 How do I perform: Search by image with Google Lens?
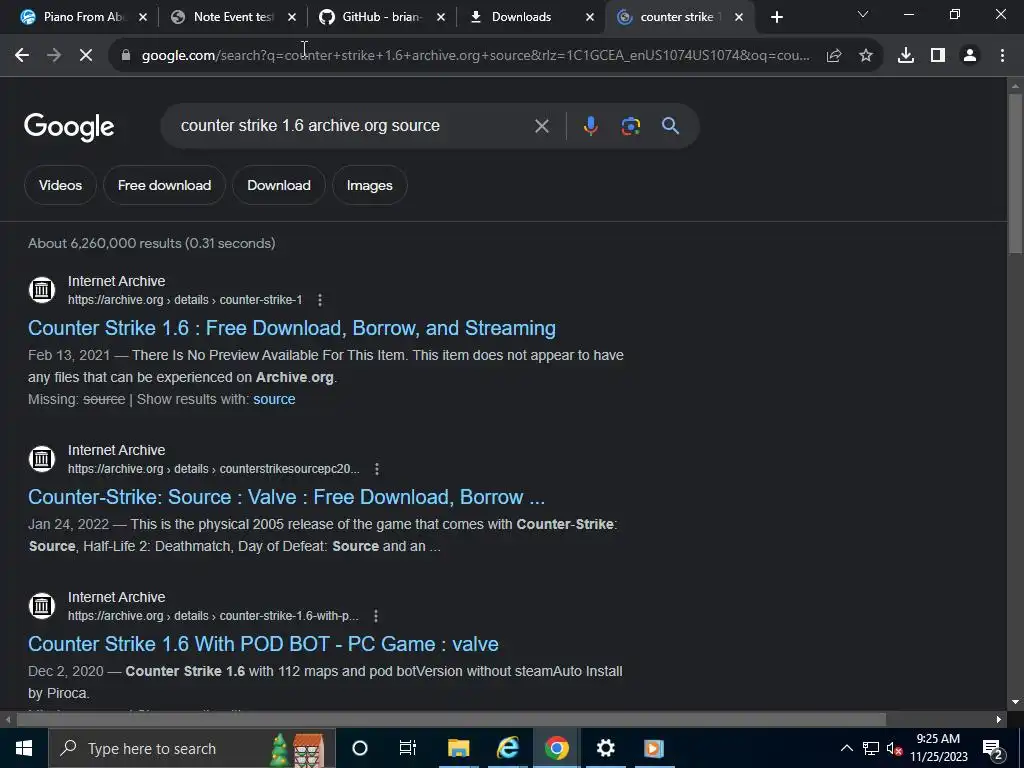631,126
